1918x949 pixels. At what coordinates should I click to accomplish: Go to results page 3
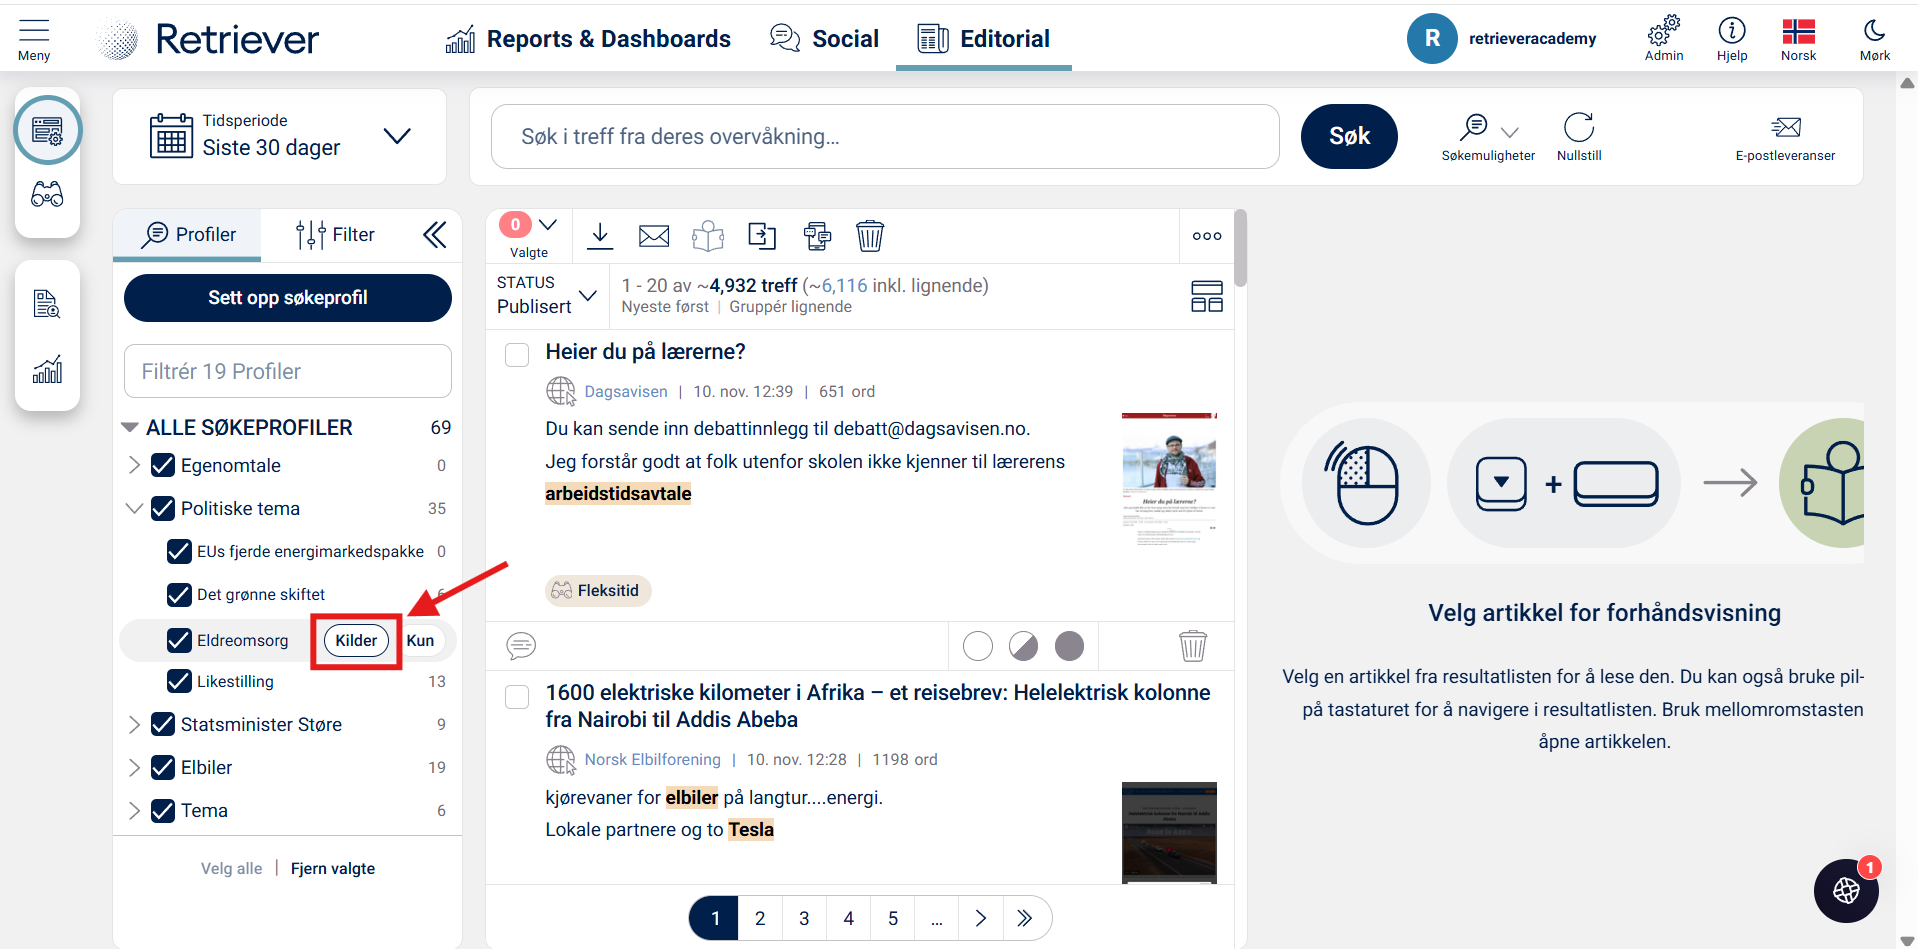coord(804,918)
